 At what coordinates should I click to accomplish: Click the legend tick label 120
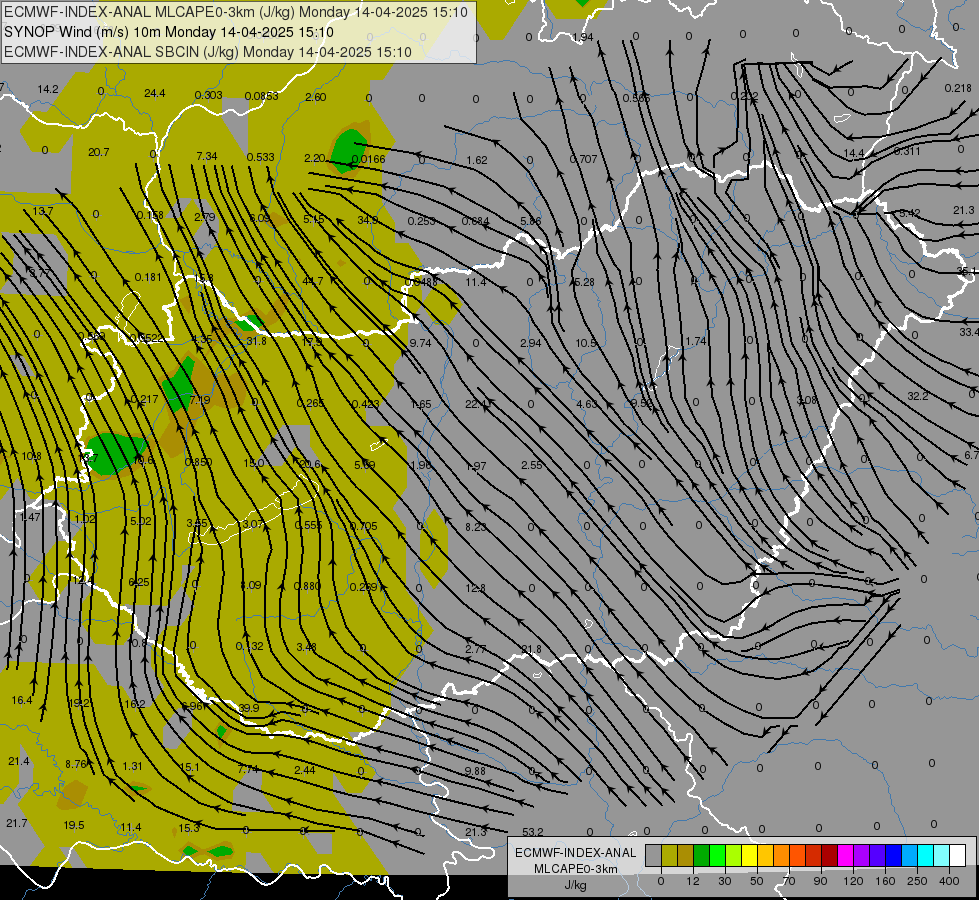[853, 881]
